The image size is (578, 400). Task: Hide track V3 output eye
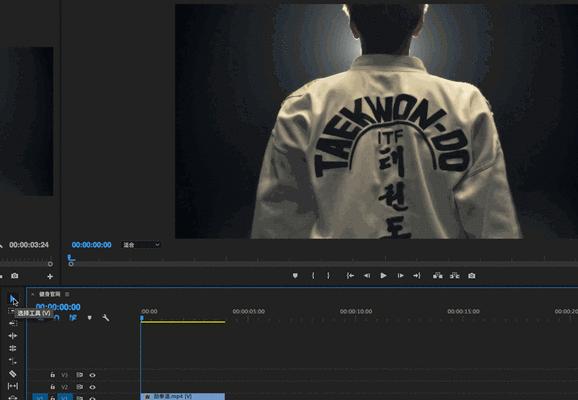pyautogui.click(x=93, y=375)
